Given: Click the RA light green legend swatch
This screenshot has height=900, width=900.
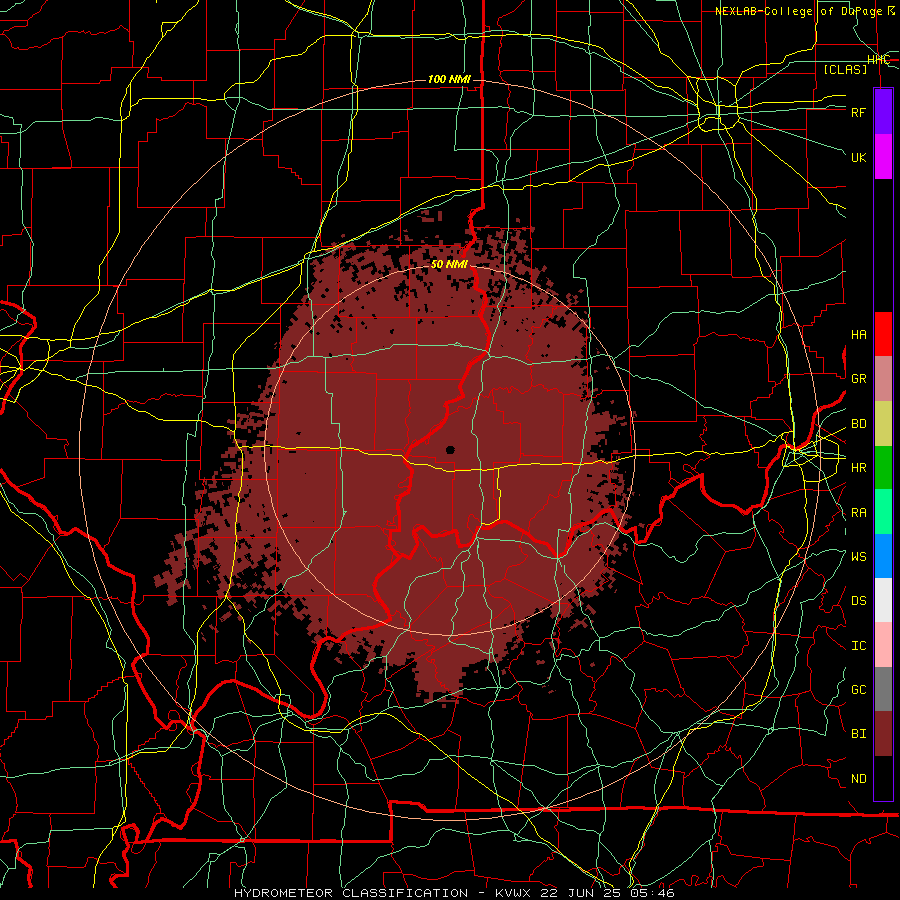Looking at the screenshot, I should (883, 511).
